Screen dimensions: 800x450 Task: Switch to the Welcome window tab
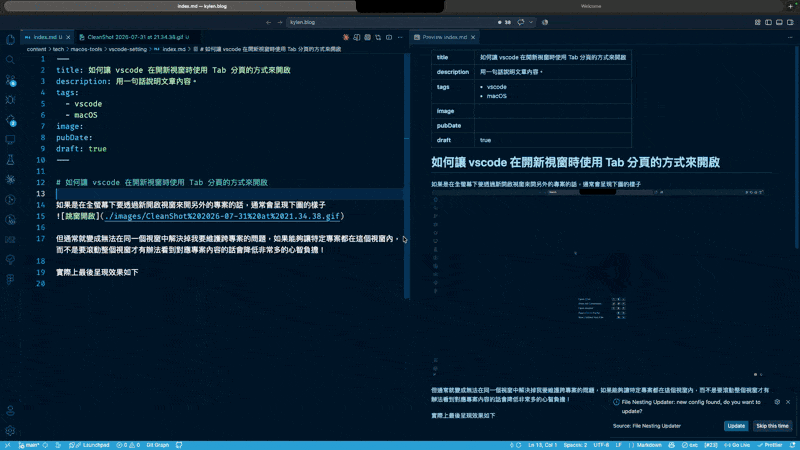591,6
